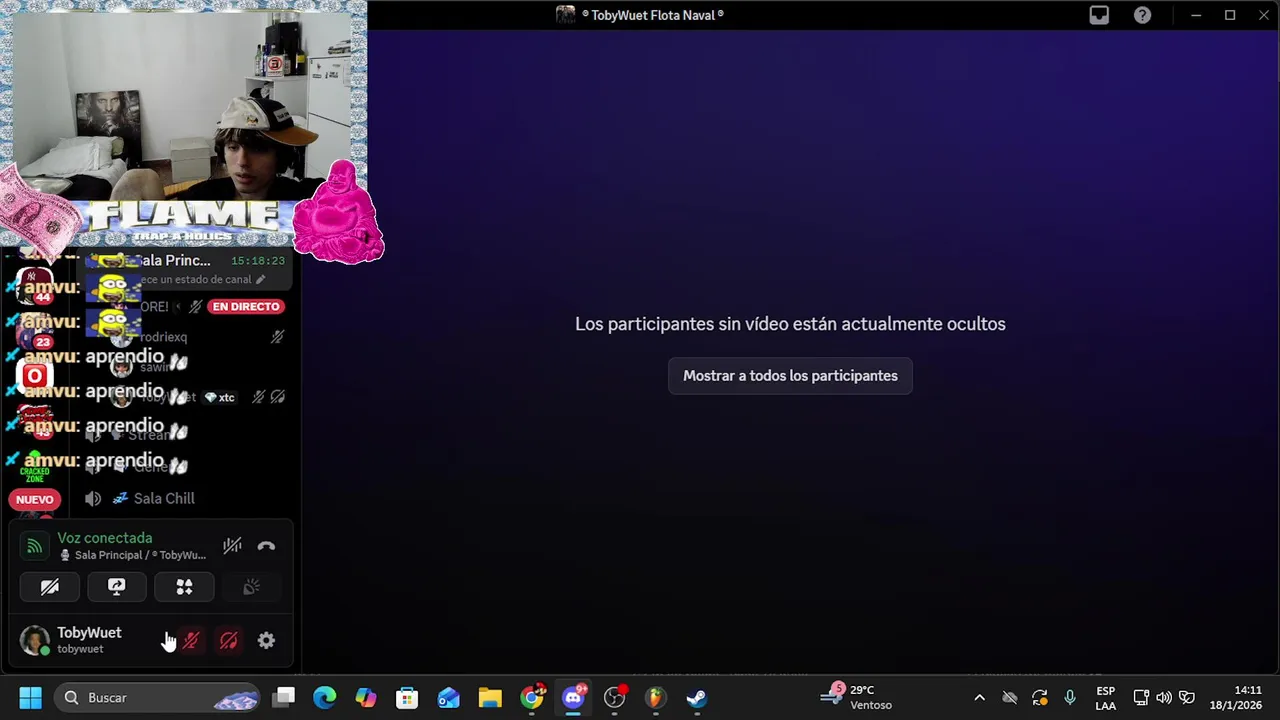Open the soundboard button
This screenshot has width=1280, height=720.
pos(251,587)
